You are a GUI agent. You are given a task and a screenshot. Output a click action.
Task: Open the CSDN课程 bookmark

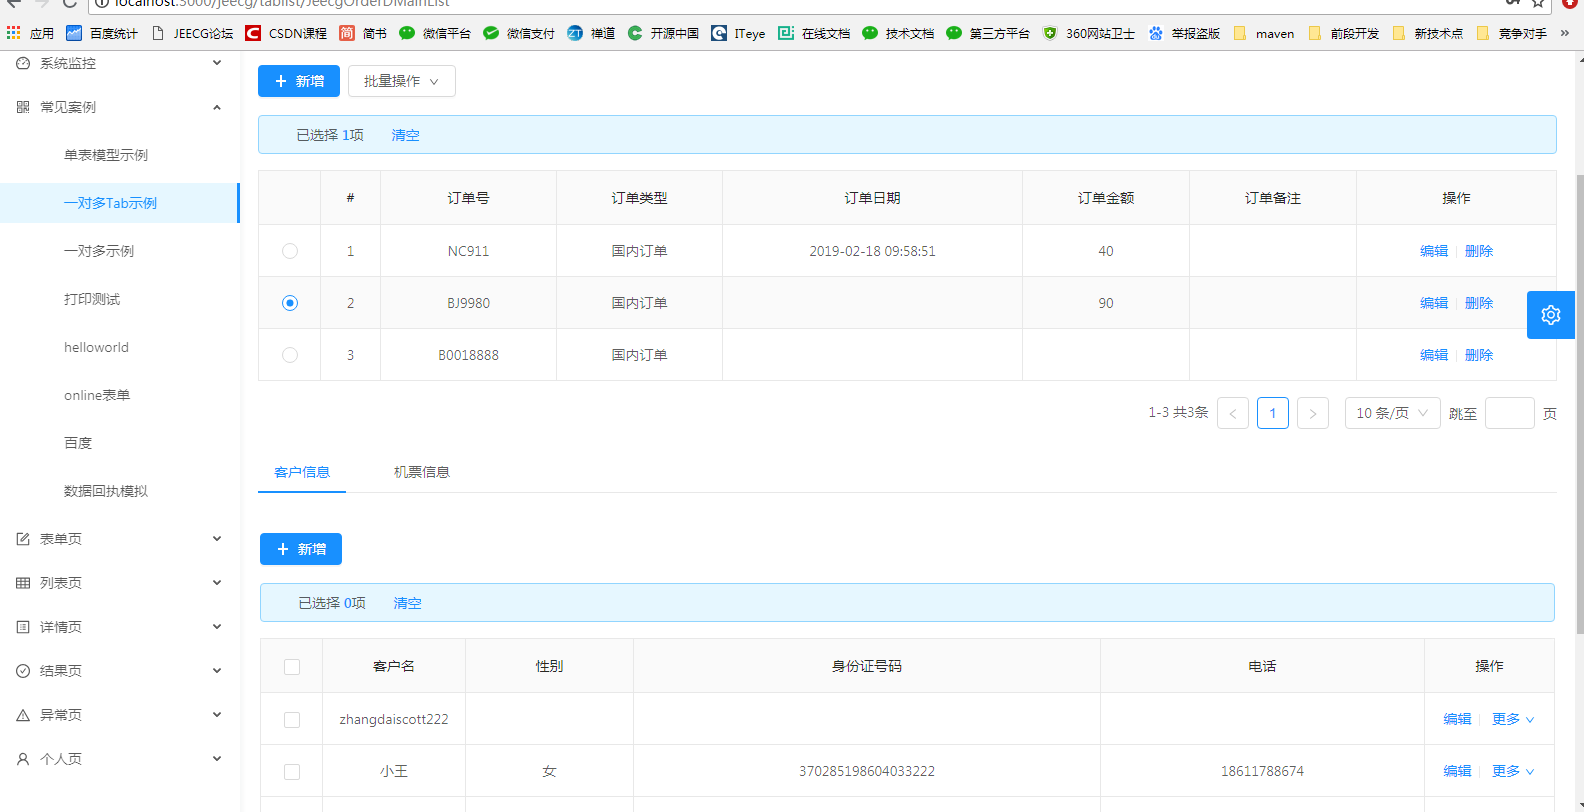pos(286,33)
